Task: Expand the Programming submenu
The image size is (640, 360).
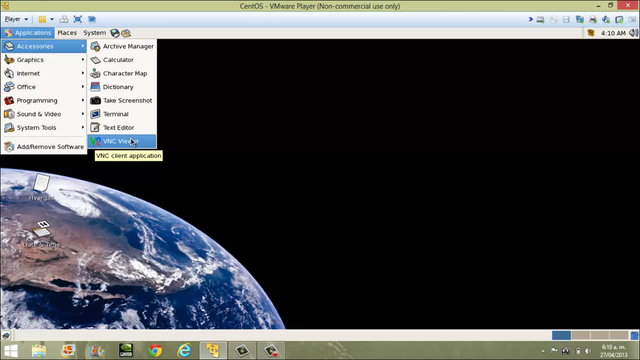Action: pos(44,100)
